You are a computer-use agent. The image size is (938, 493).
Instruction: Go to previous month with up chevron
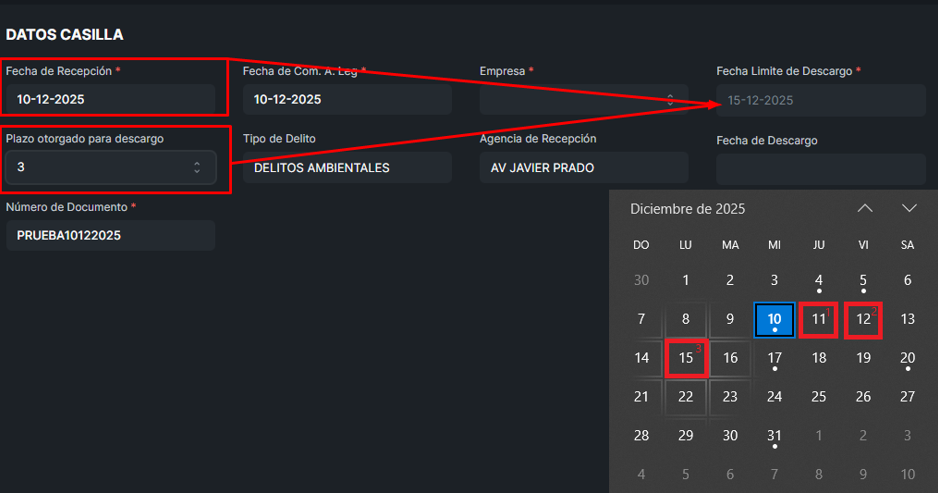point(865,208)
